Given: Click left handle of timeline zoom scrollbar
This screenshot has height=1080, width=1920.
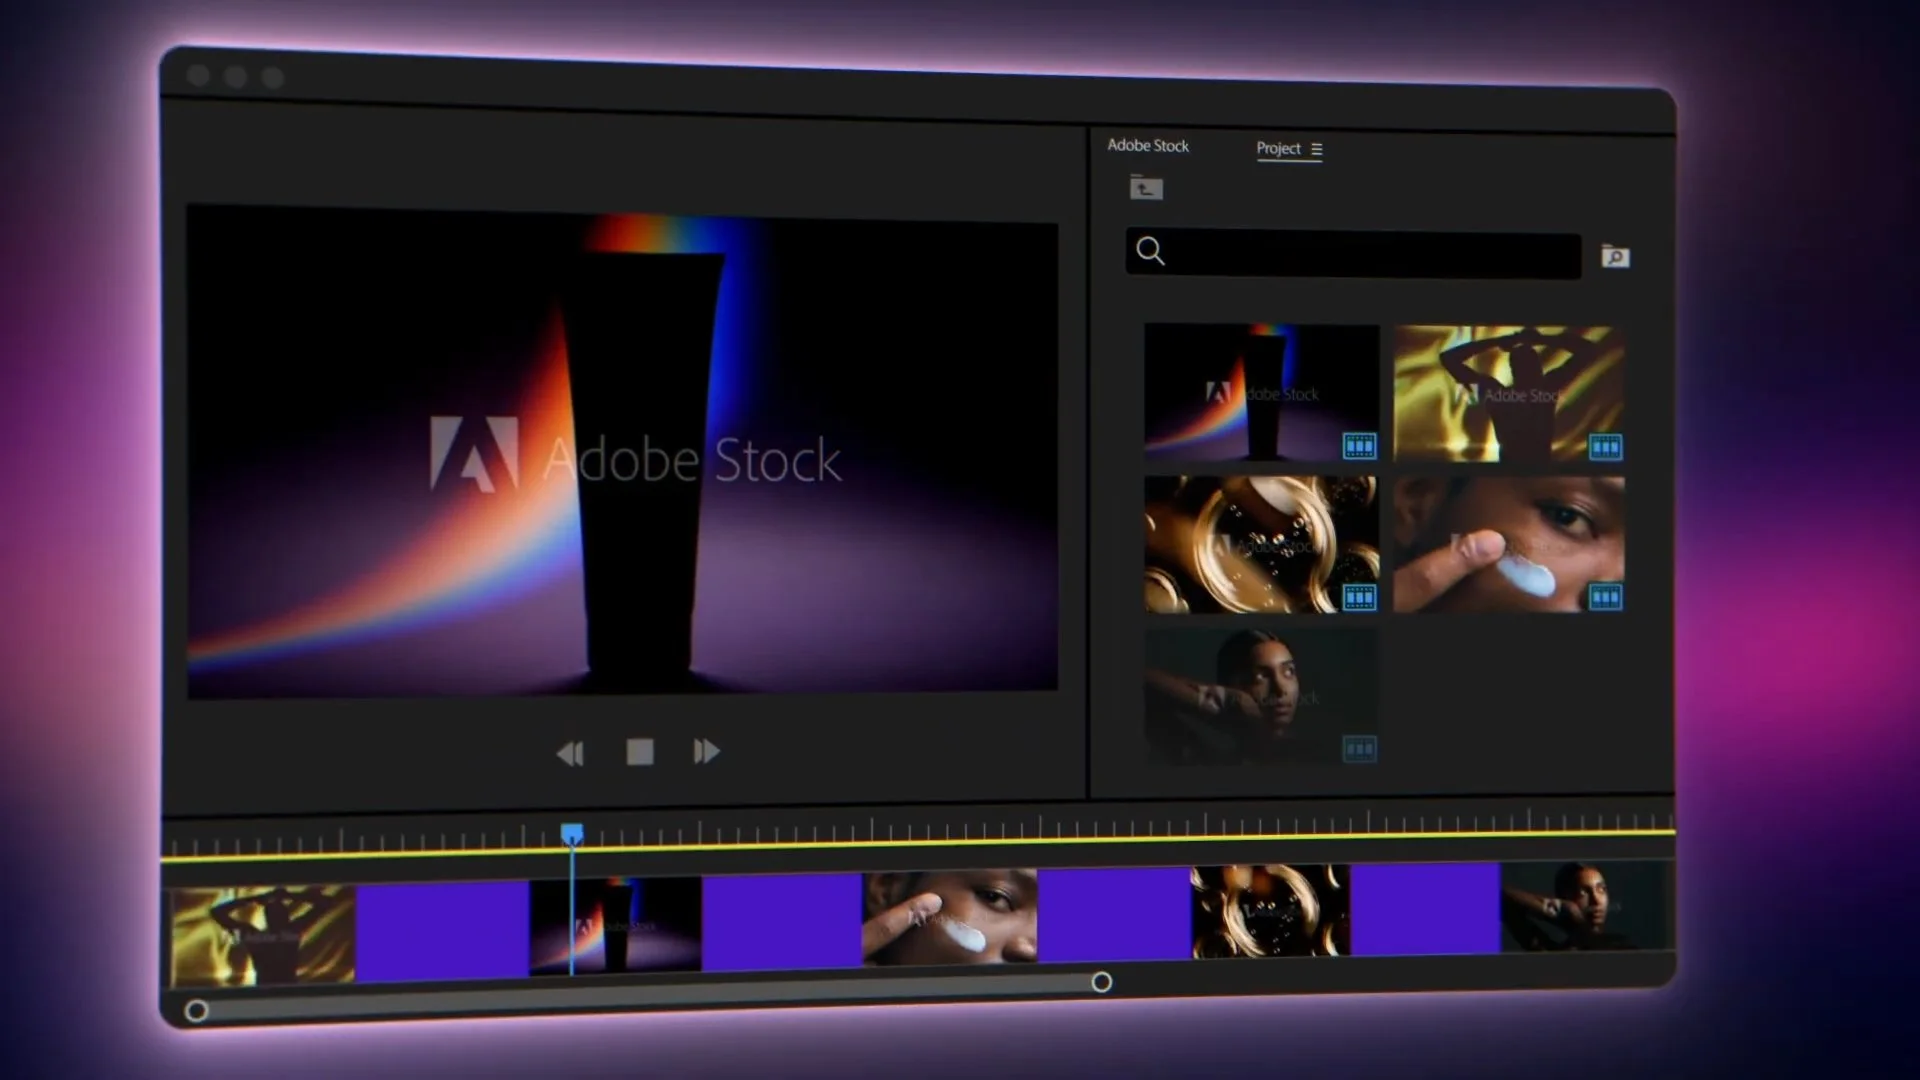Looking at the screenshot, I should pyautogui.click(x=197, y=1011).
